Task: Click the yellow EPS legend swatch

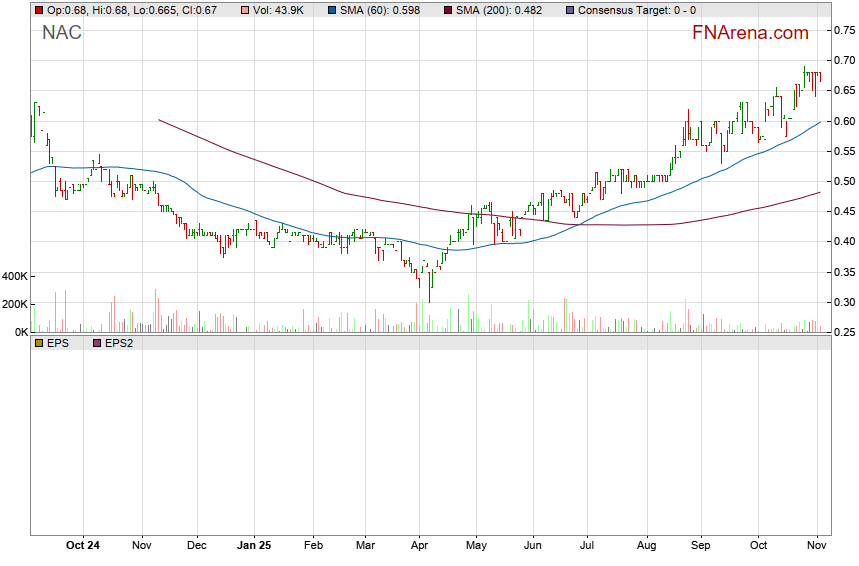Action: 39,343
